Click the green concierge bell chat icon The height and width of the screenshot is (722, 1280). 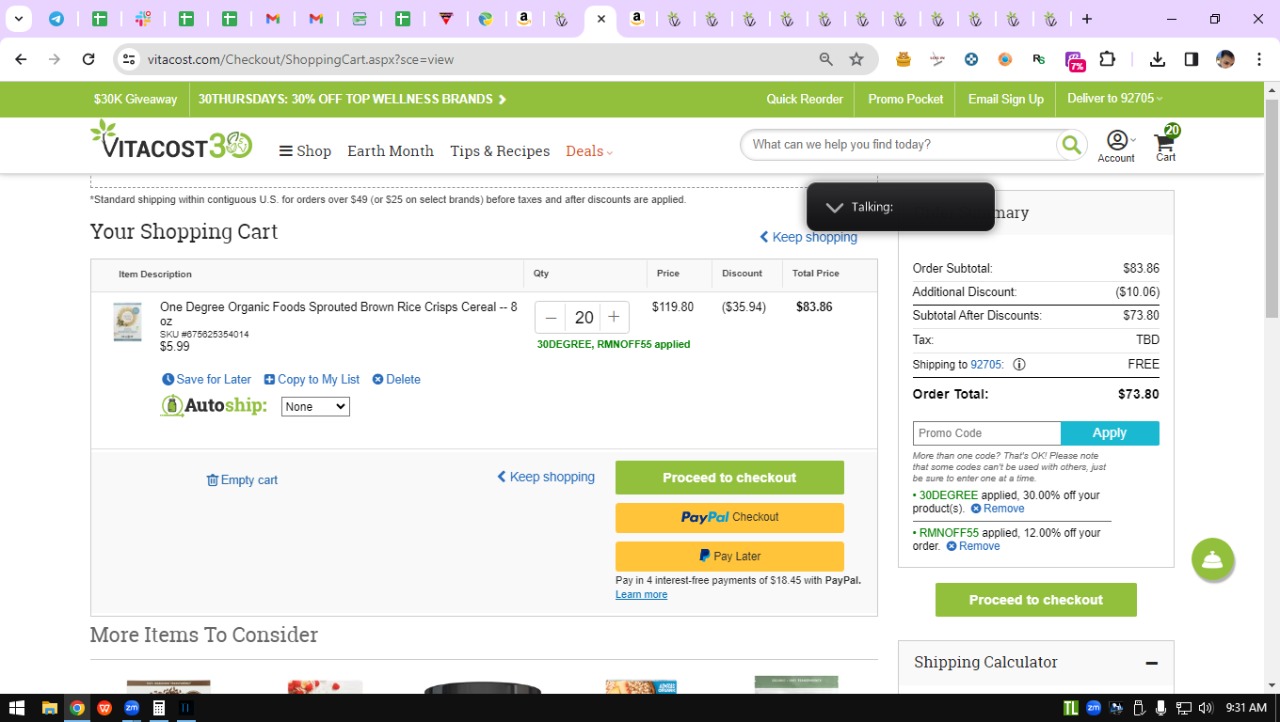click(1213, 560)
